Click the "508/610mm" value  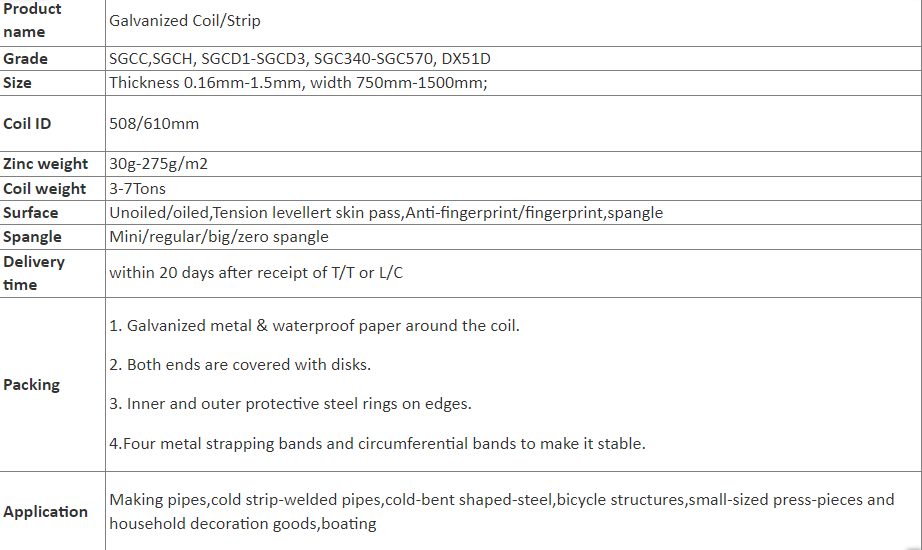[154, 124]
